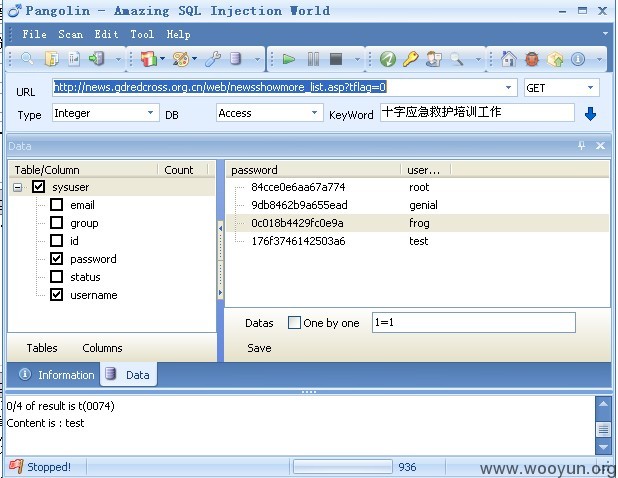Open the URL history dropdown arrow
The width and height of the screenshot is (618, 478).
click(x=509, y=87)
